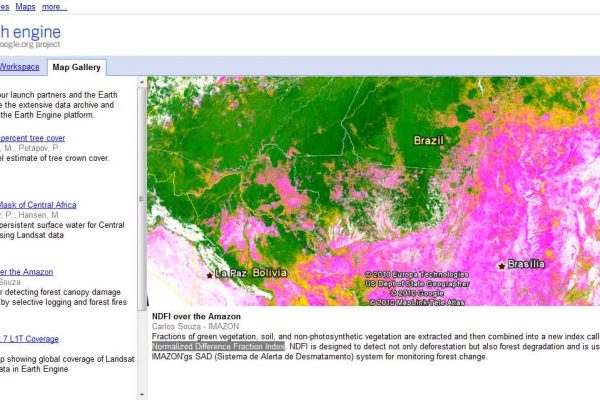The height and width of the screenshot is (400, 600).
Task: Switch to the Map Gallery tab
Action: (x=76, y=67)
